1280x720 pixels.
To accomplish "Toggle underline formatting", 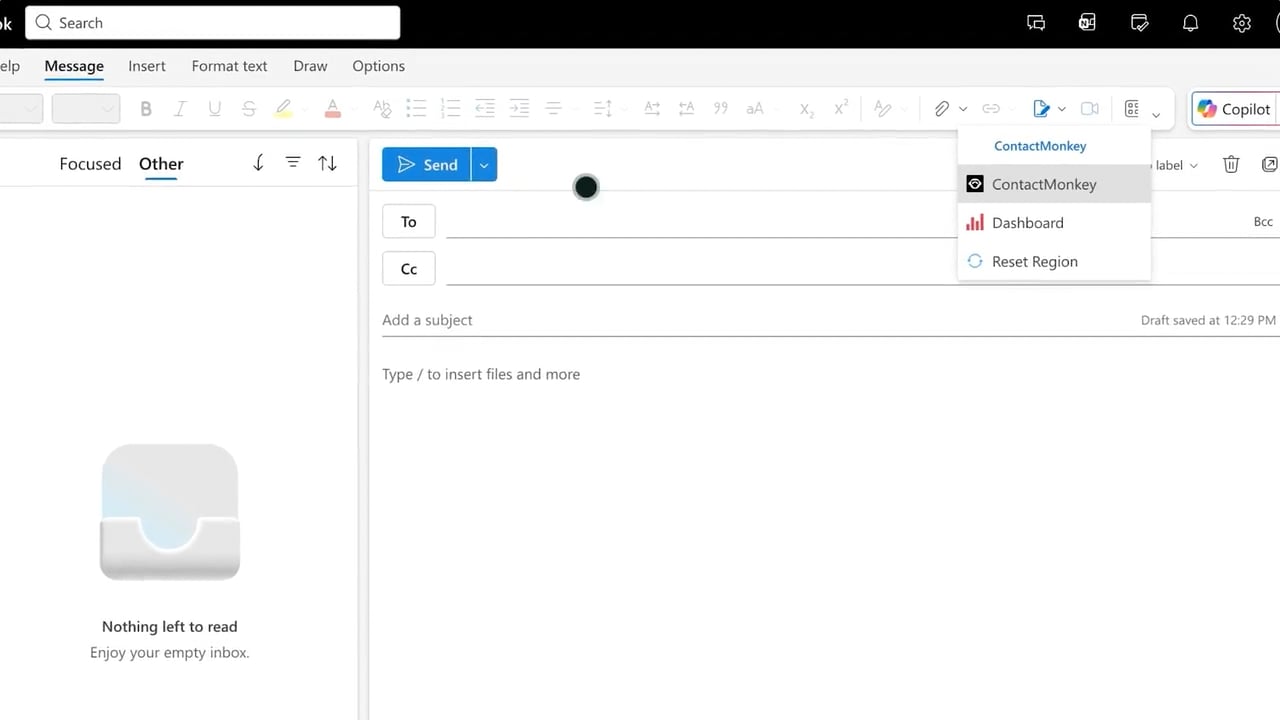I will [214, 109].
